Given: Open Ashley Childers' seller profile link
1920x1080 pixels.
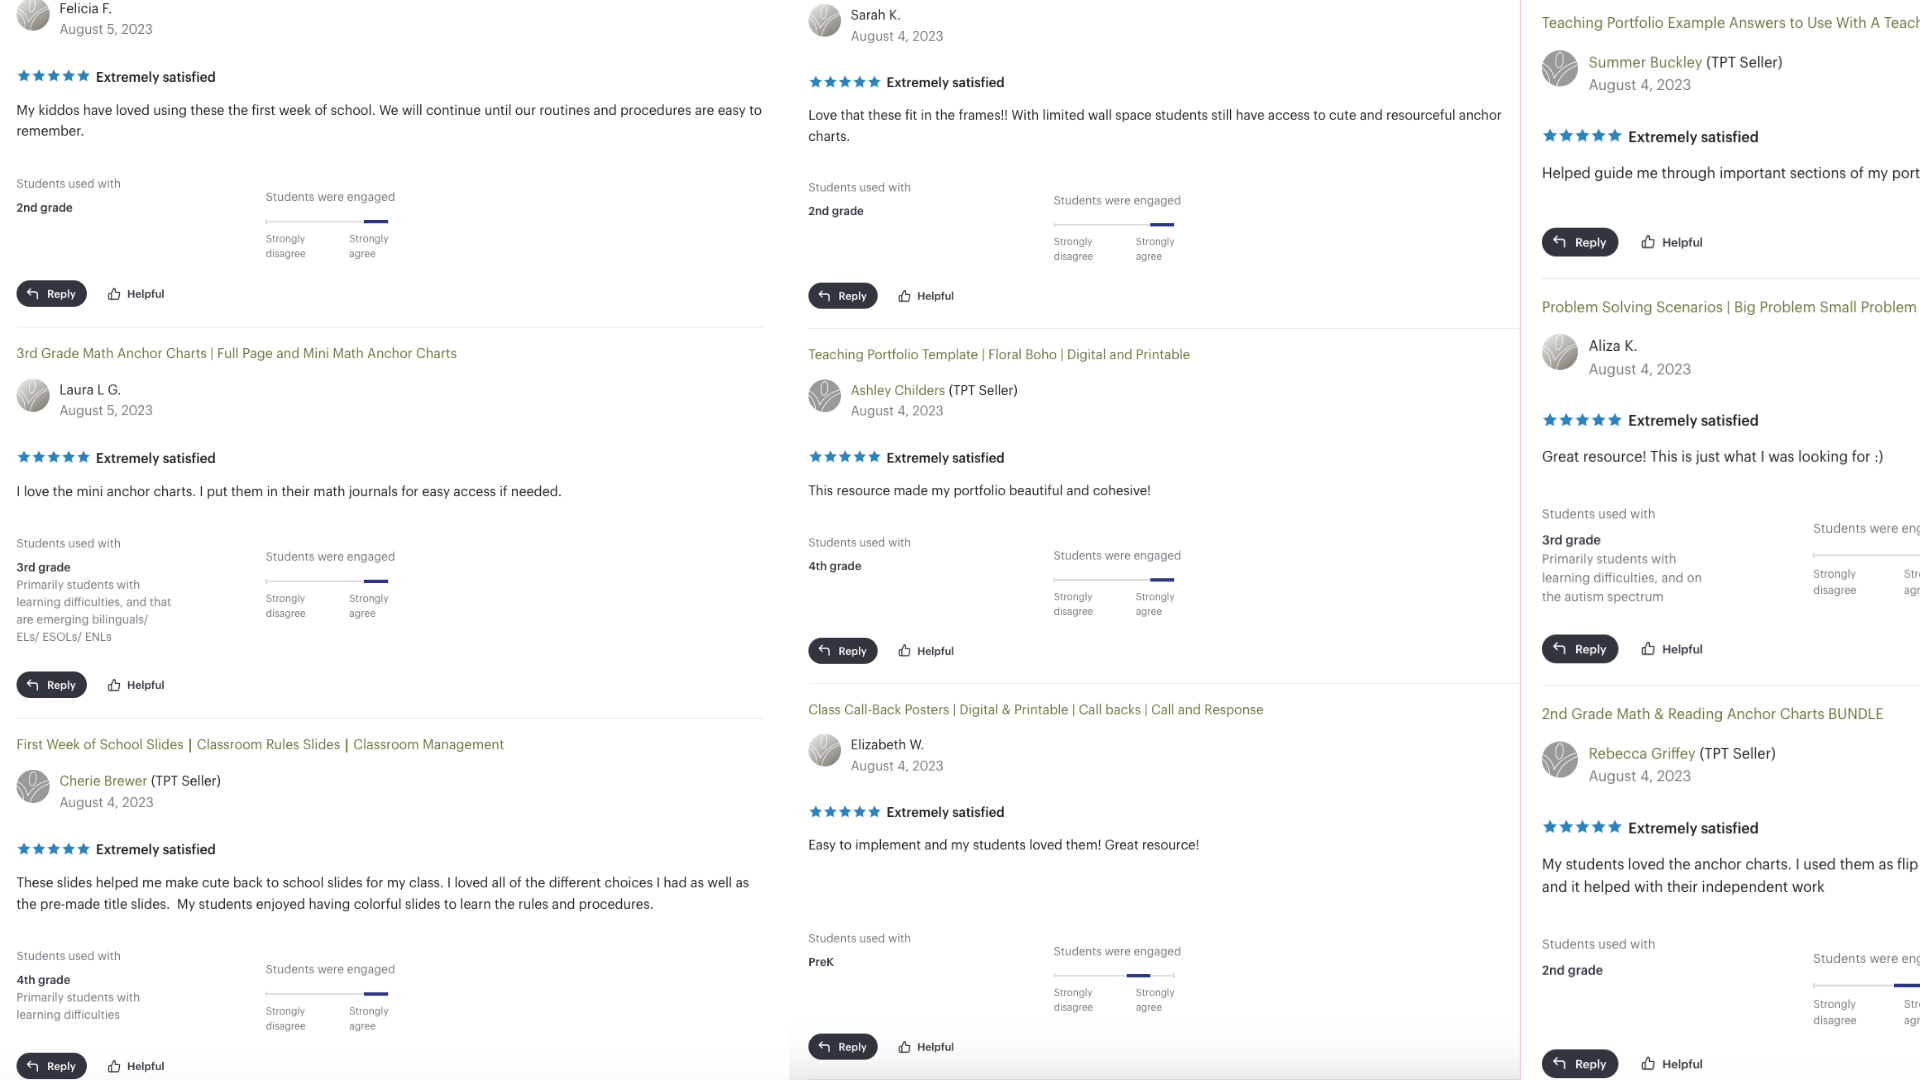Looking at the screenshot, I should tap(897, 390).
